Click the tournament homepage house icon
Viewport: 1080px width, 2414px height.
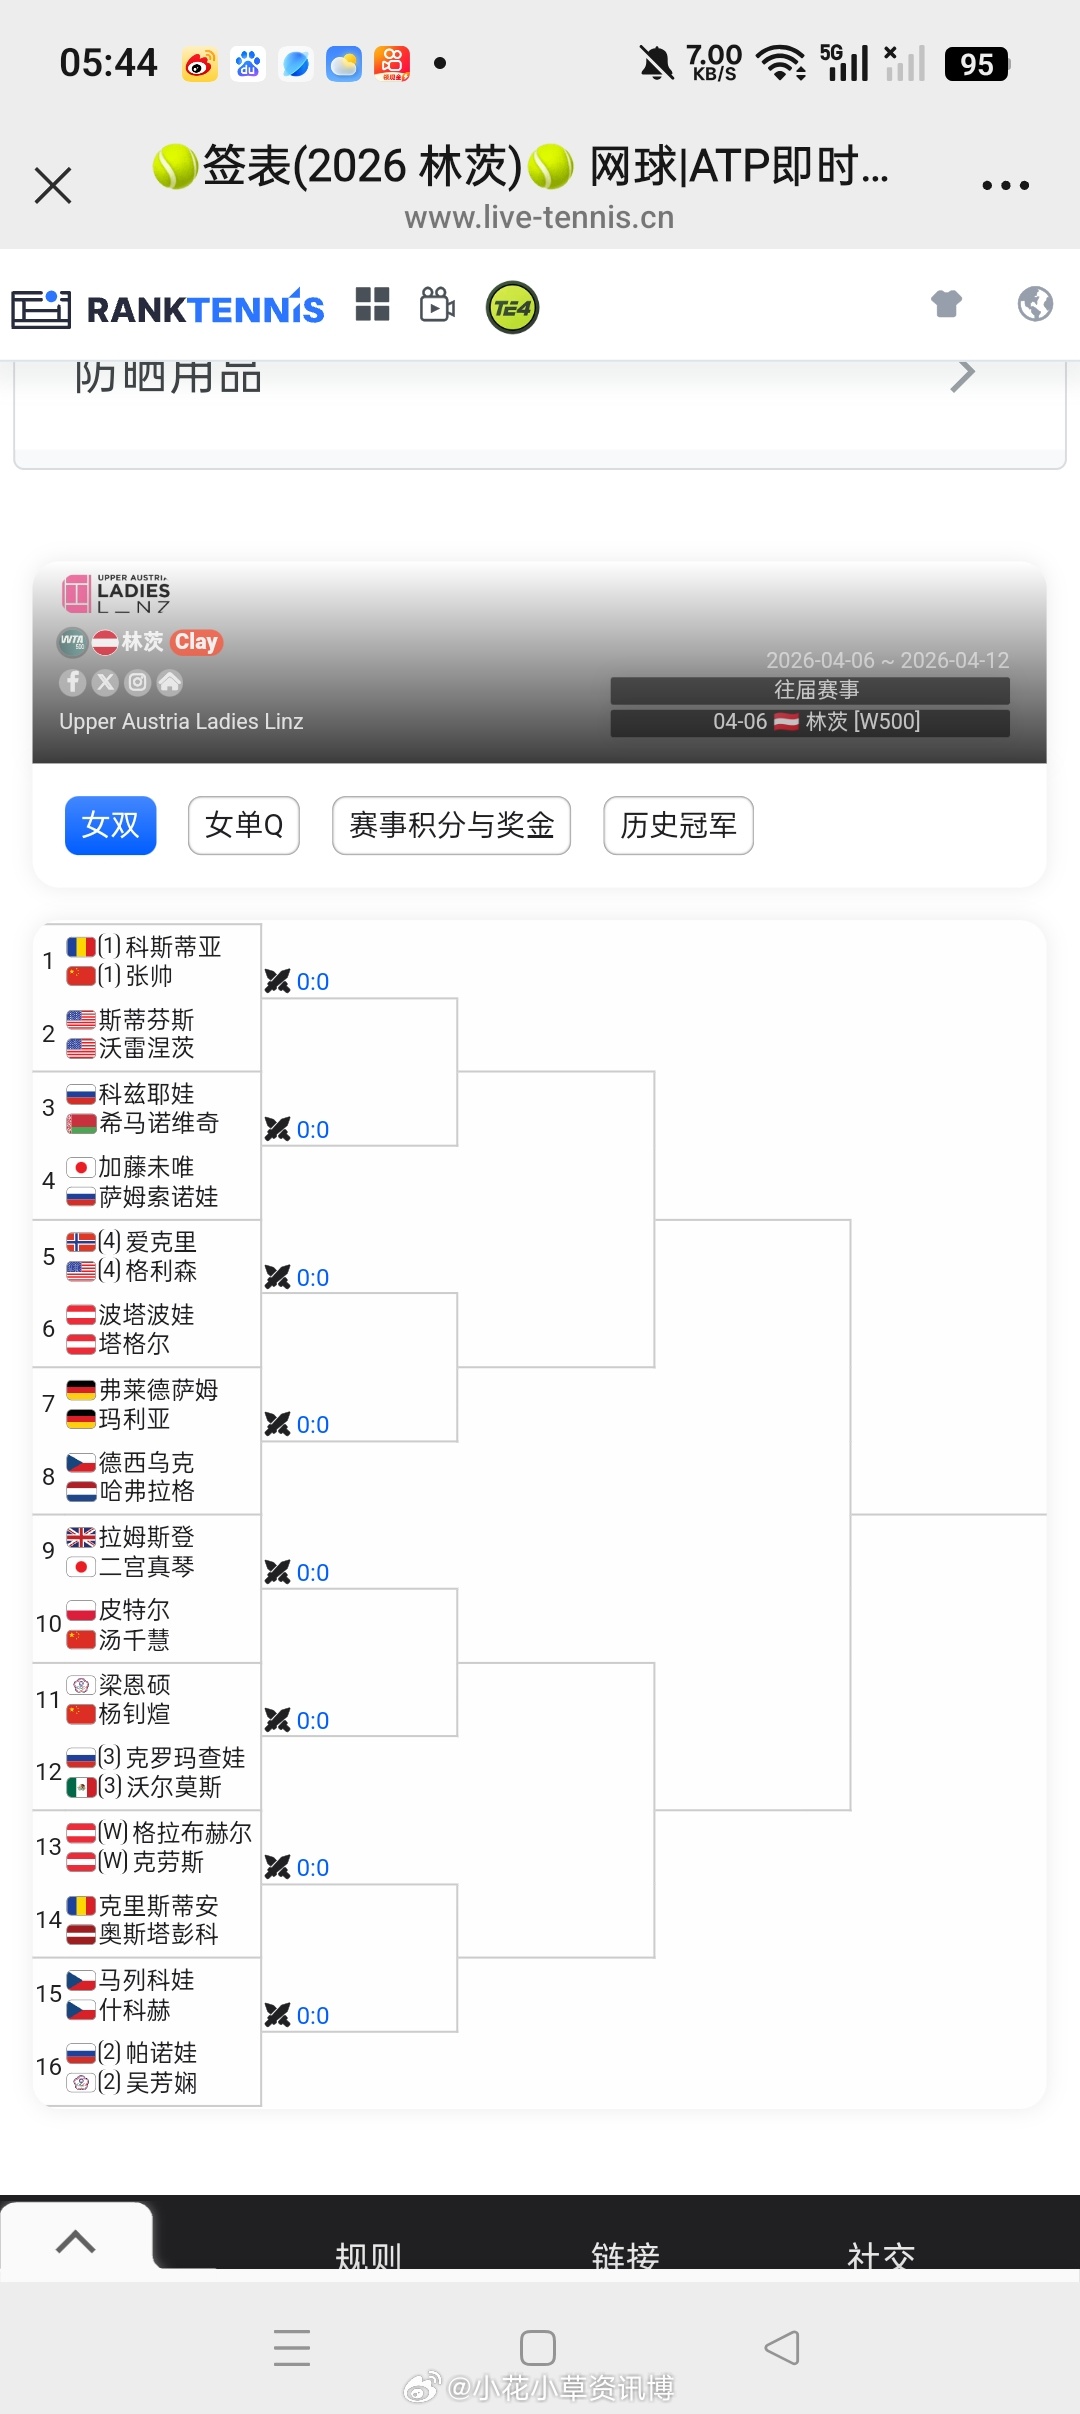171,682
